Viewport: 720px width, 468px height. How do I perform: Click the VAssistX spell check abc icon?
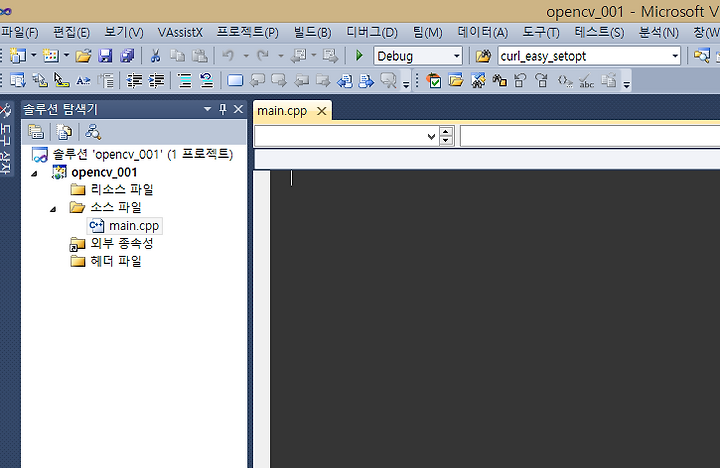pyautogui.click(x=587, y=81)
